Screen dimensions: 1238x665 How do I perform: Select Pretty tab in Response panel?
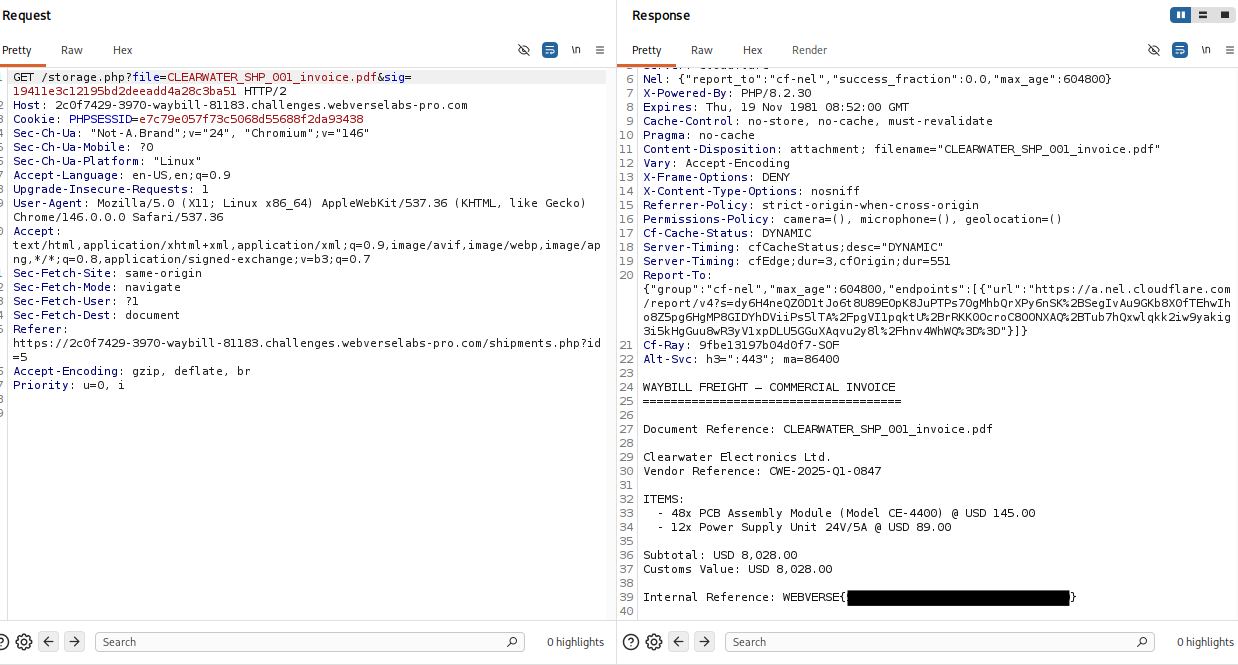(x=647, y=50)
